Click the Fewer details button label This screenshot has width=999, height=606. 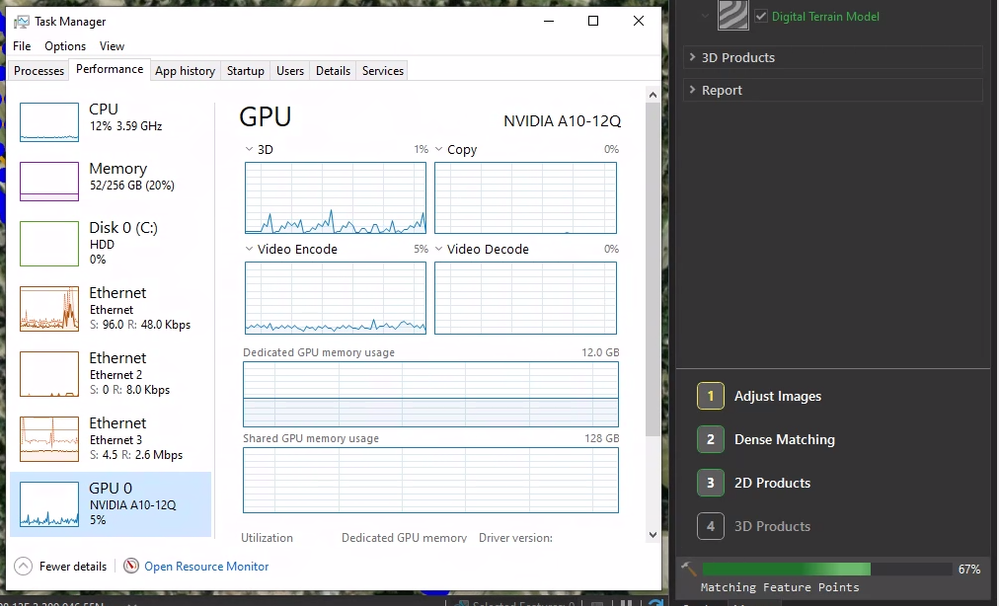(x=73, y=566)
